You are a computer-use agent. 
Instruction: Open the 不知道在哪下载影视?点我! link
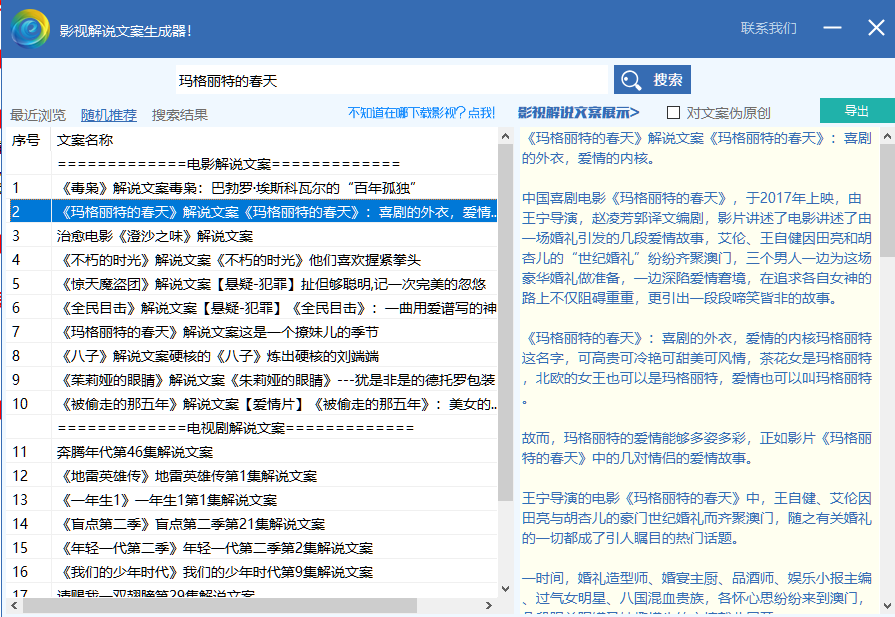421,112
